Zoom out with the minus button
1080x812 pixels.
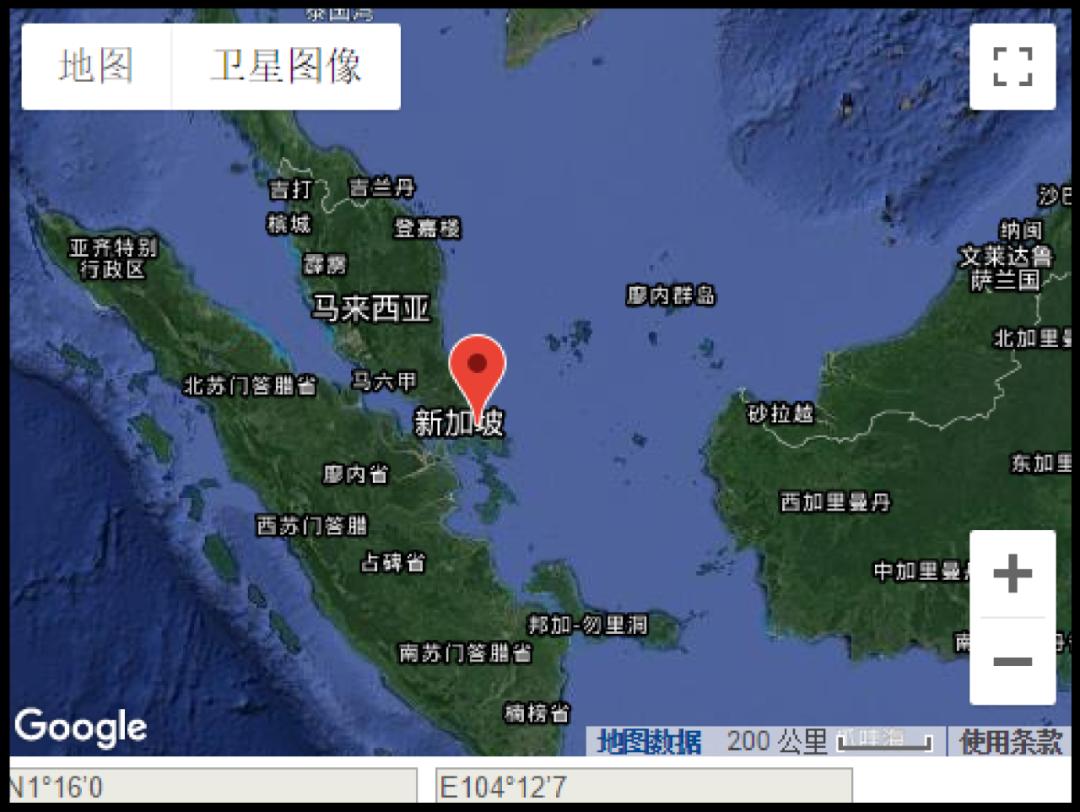[x=1012, y=661]
